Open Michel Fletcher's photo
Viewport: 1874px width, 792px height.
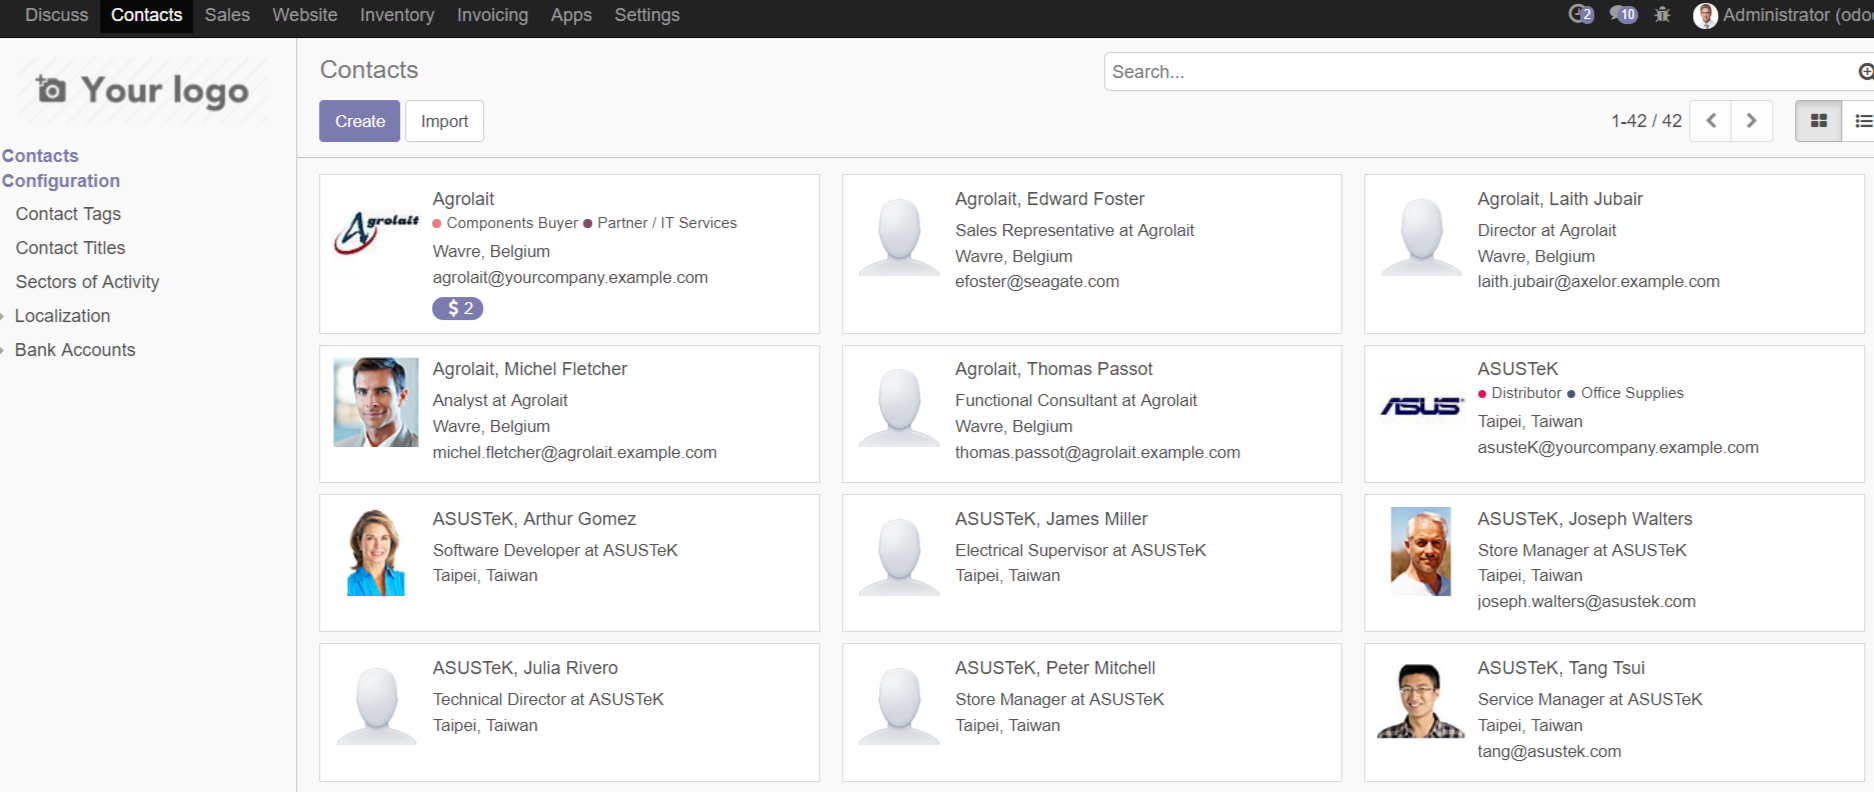coord(376,402)
